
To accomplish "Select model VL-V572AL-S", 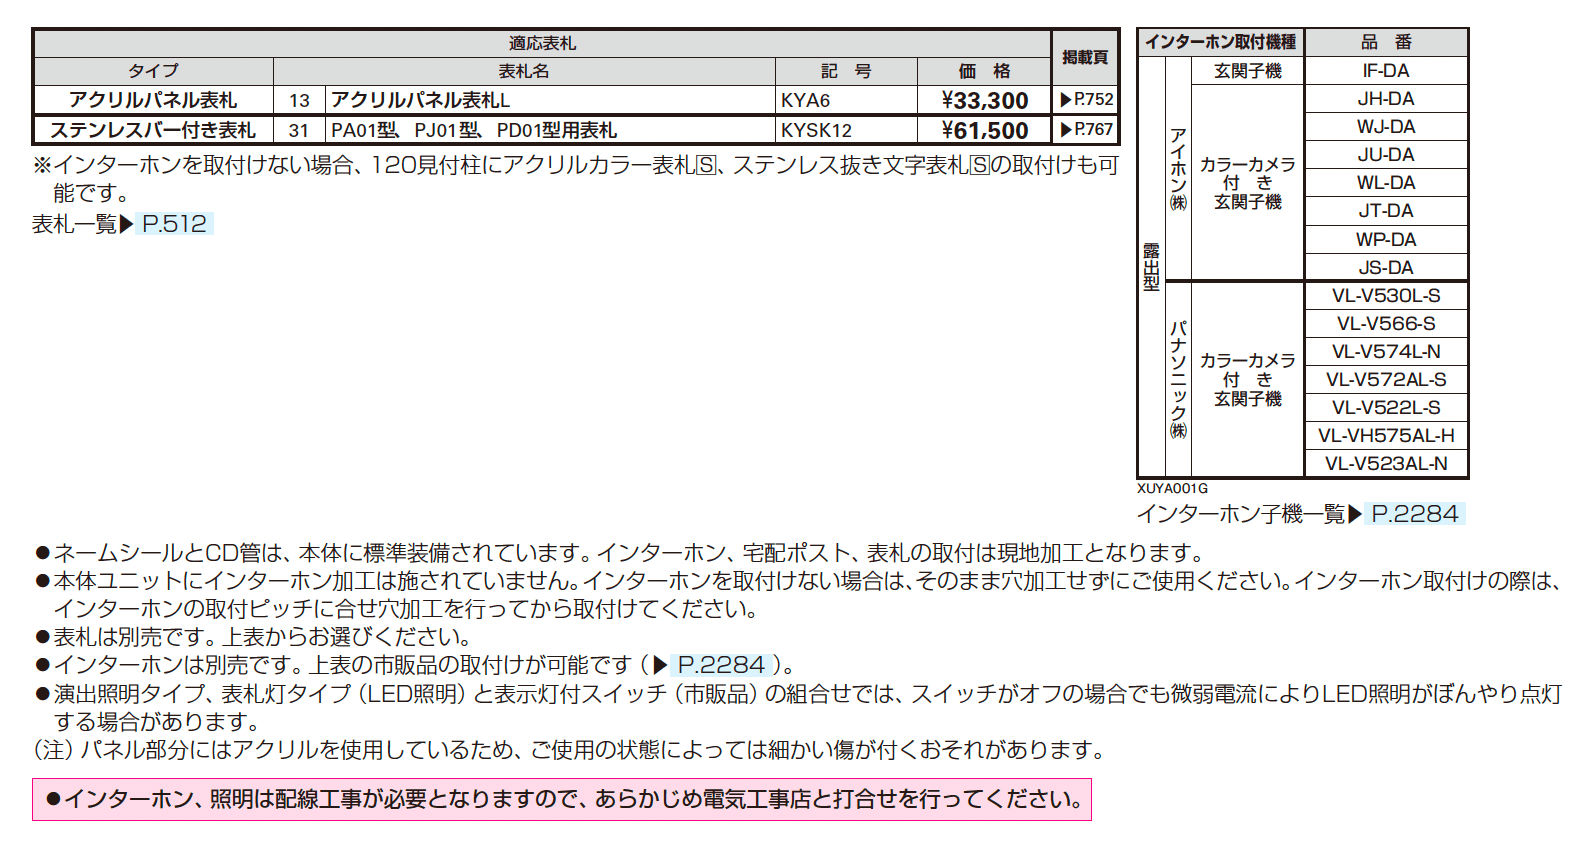I will [1386, 379].
